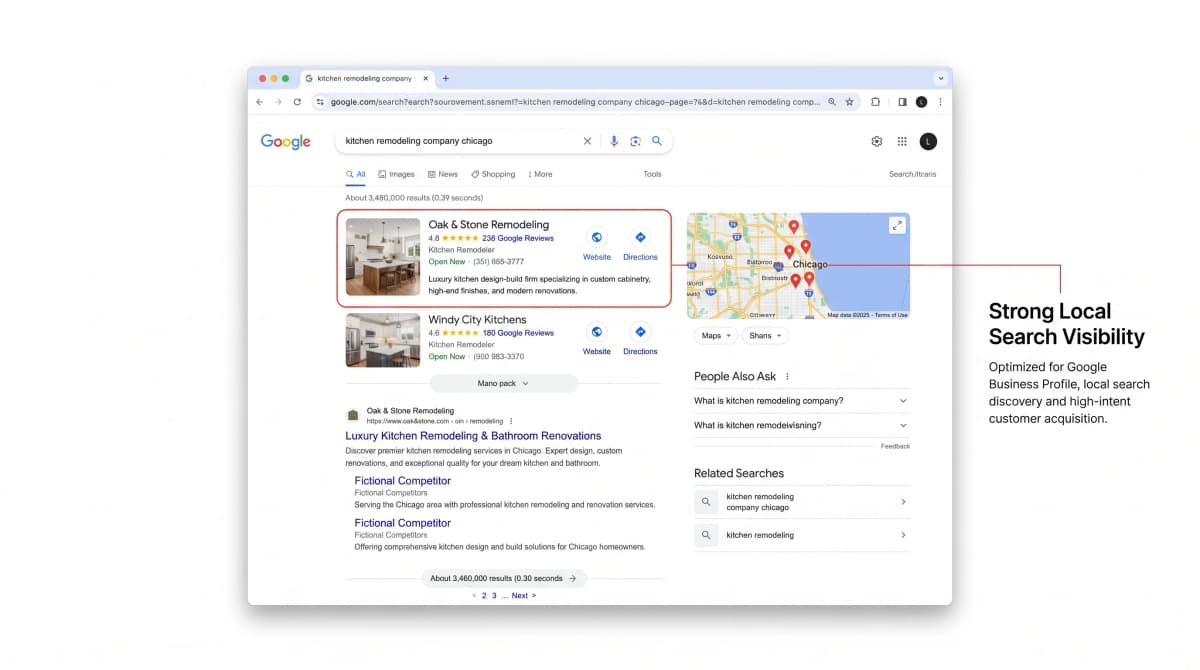1200x670 pixels.
Task: Open the tab search dropdown arrow
Action: point(940,78)
